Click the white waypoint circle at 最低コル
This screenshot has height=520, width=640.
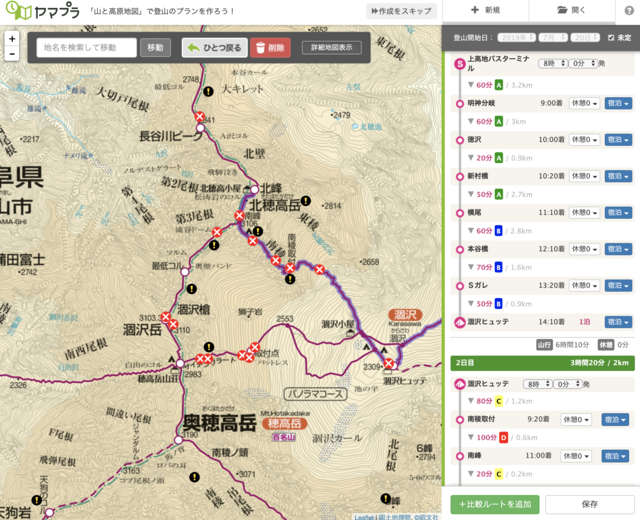click(x=185, y=272)
